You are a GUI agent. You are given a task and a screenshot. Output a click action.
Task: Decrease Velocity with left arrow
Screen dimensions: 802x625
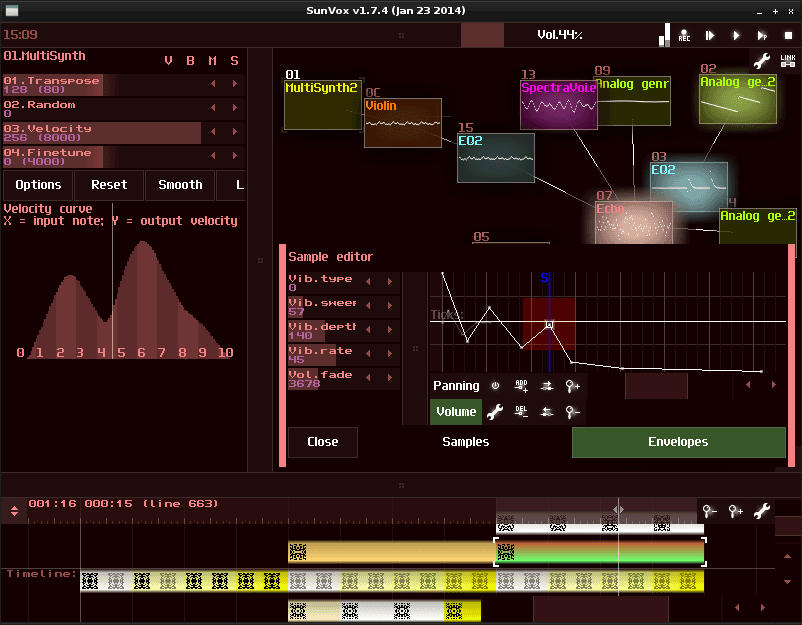tap(213, 132)
